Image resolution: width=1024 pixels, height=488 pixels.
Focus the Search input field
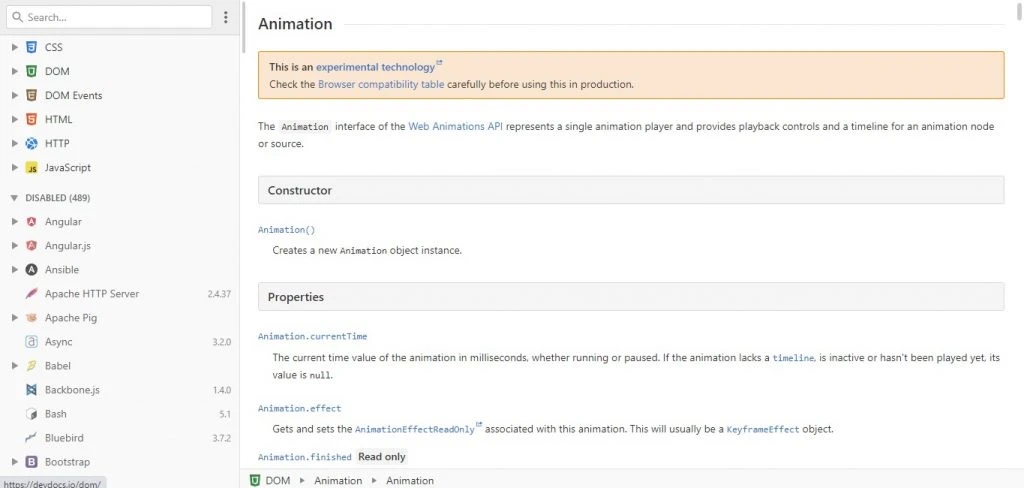109,17
